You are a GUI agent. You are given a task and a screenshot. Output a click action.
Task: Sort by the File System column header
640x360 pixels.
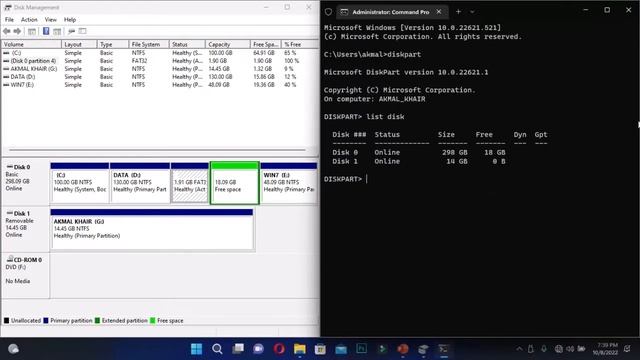(x=149, y=44)
